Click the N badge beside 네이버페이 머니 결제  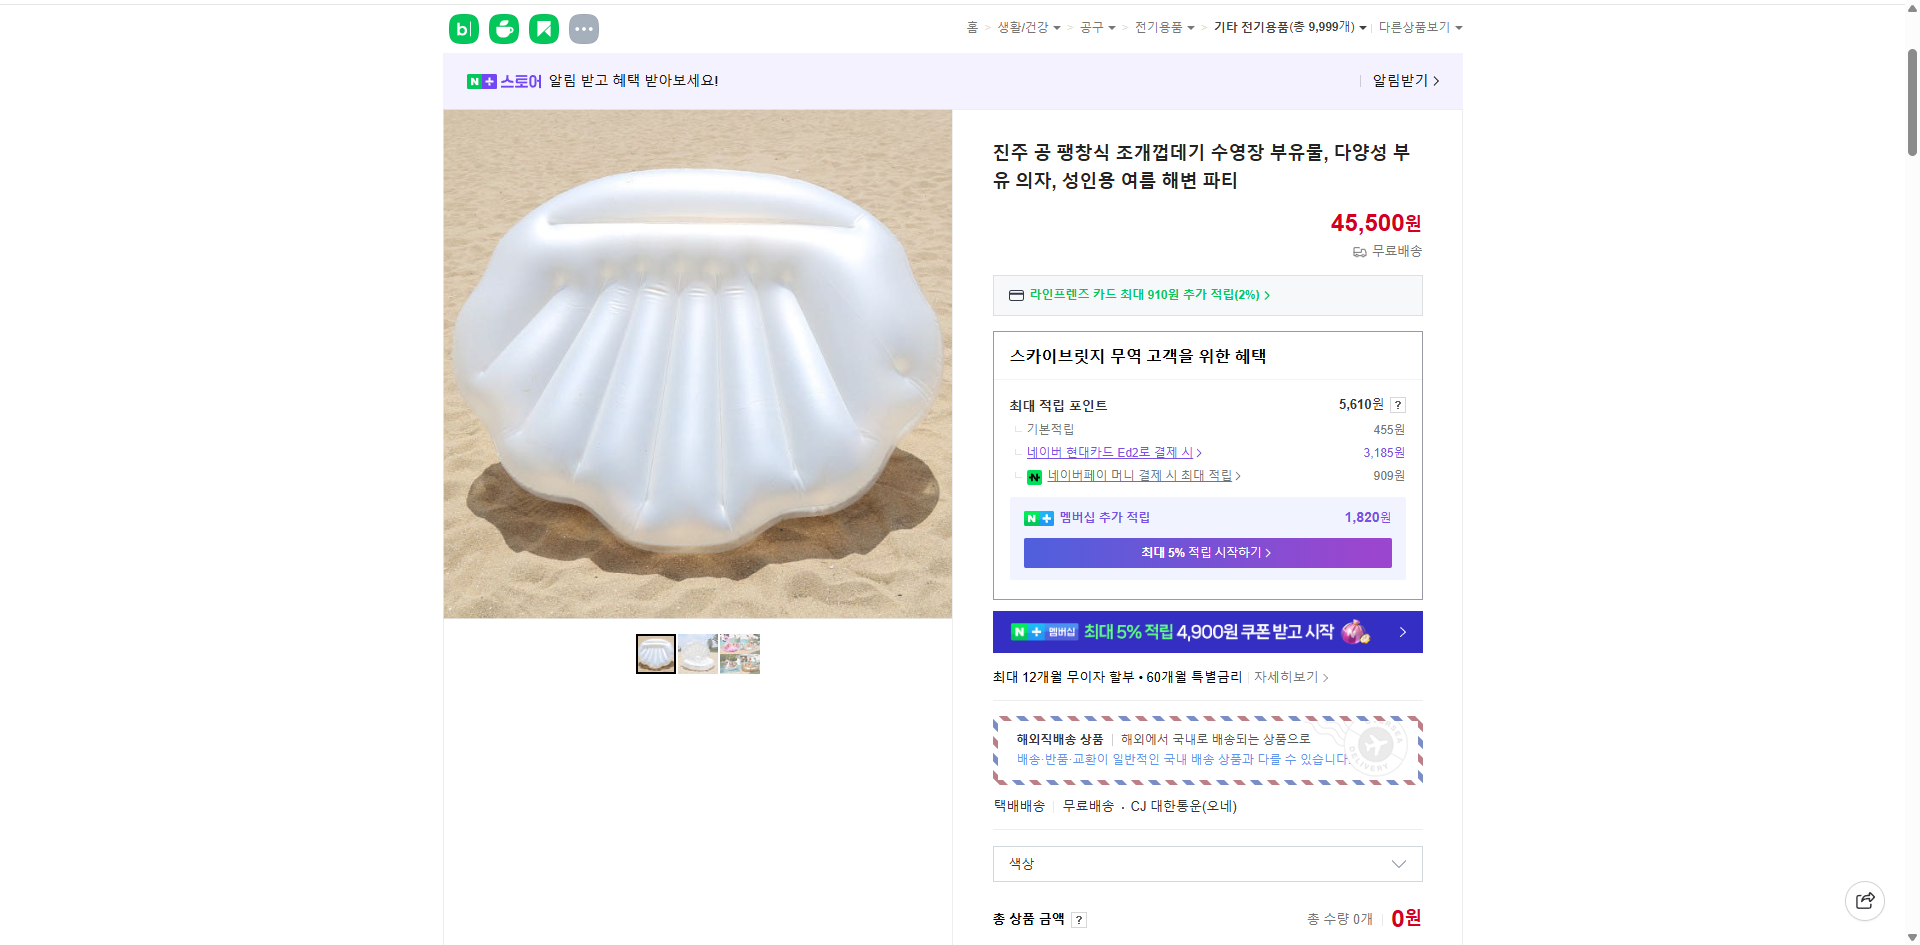[1034, 477]
